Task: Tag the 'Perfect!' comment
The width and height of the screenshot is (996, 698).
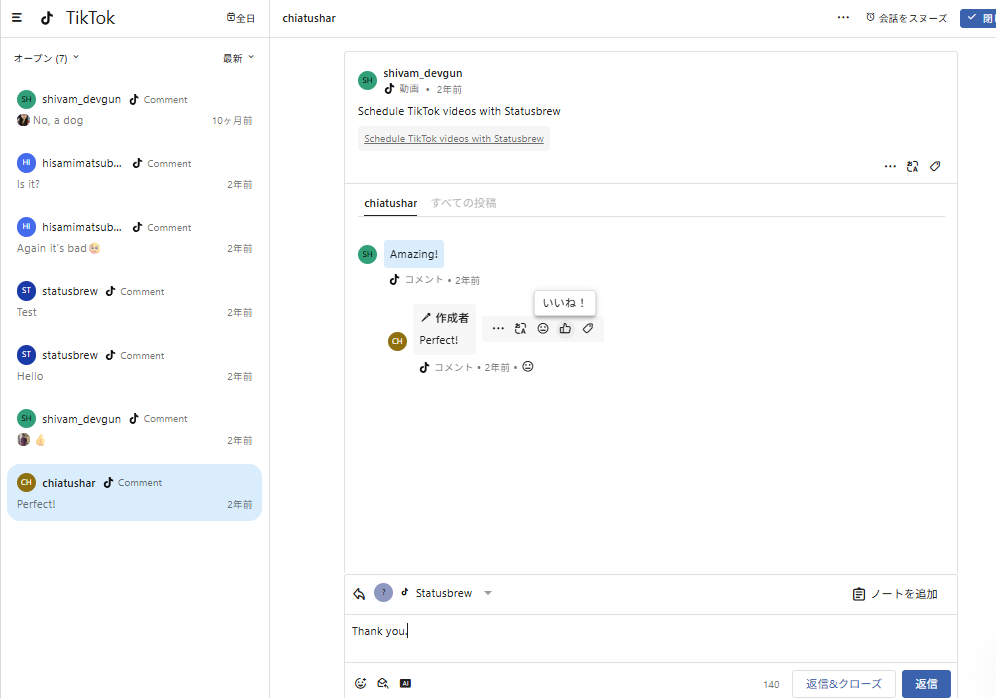Action: (588, 328)
